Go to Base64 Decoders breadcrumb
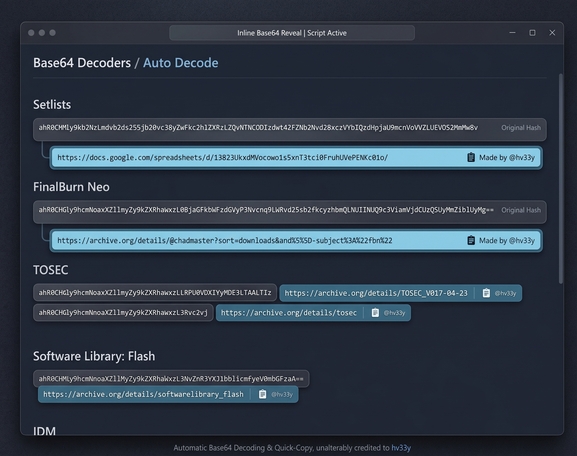Viewport: 577px width, 456px height. pyautogui.click(x=82, y=63)
